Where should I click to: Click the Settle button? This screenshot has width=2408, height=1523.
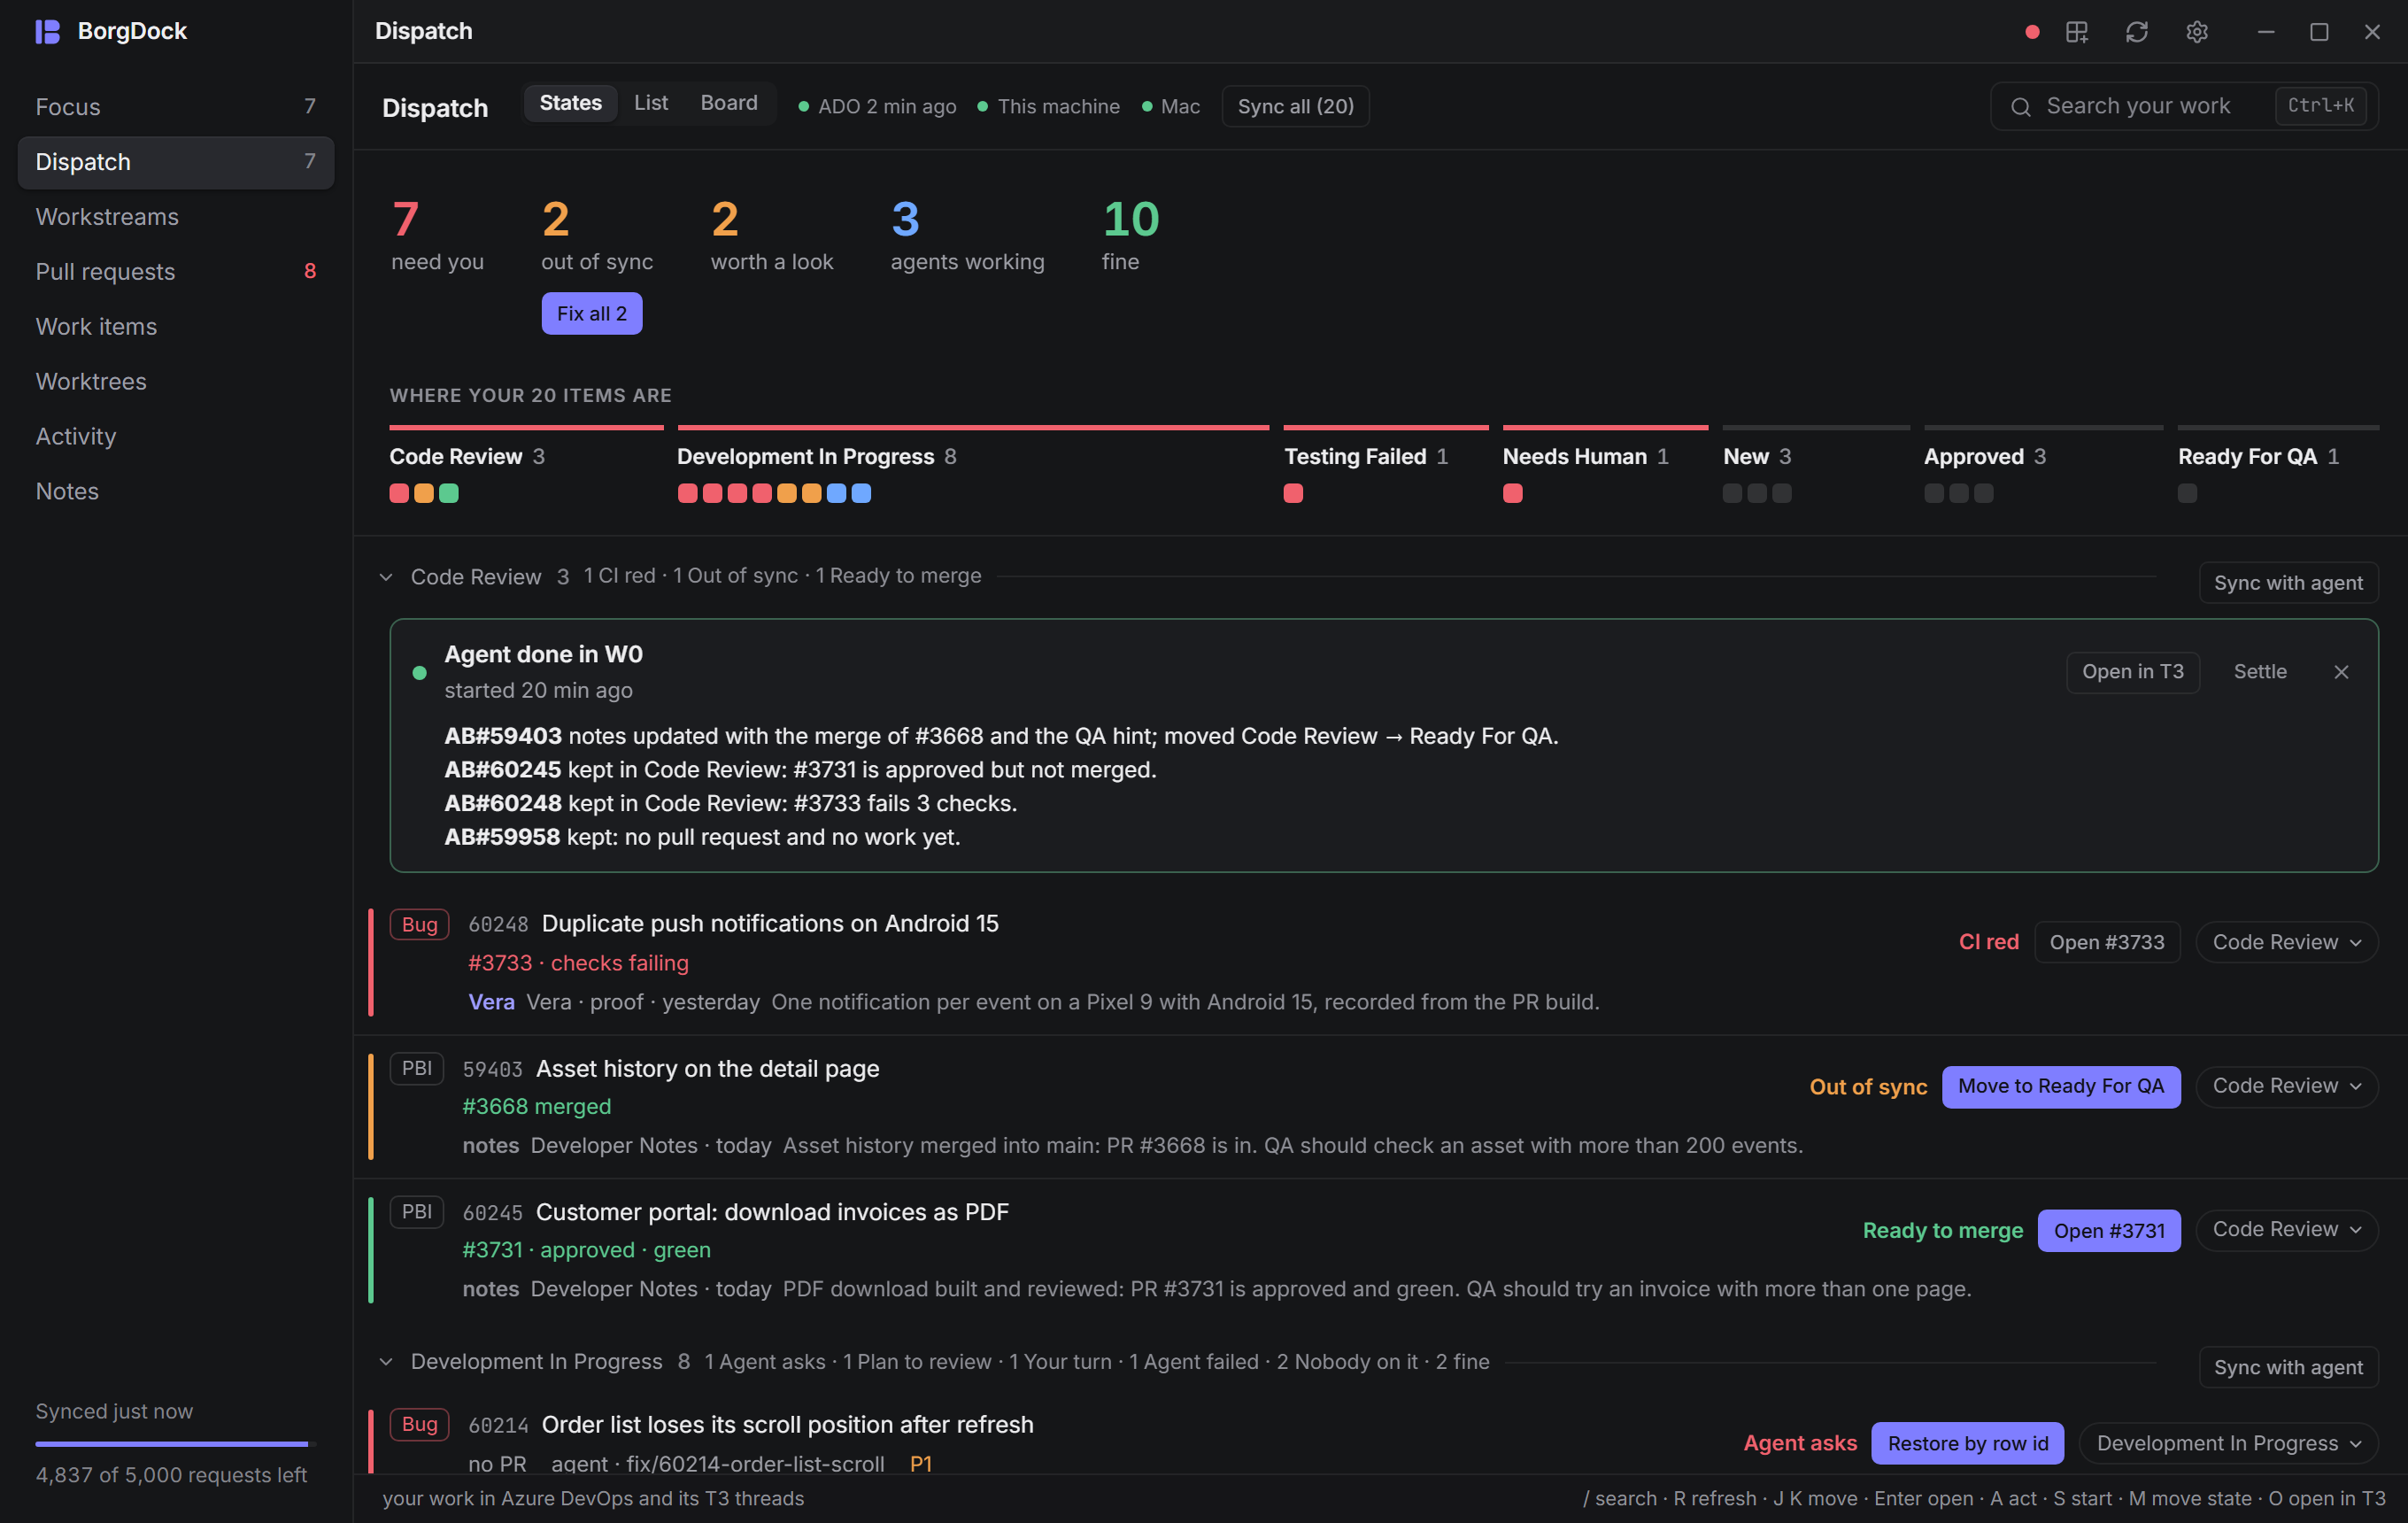2259,672
